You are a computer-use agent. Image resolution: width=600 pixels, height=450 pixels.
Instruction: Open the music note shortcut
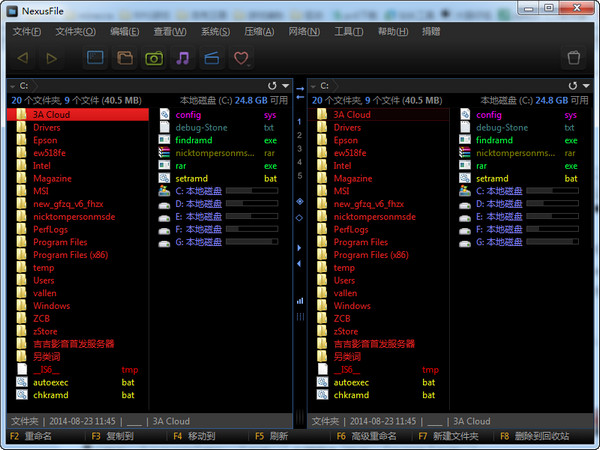(182, 59)
